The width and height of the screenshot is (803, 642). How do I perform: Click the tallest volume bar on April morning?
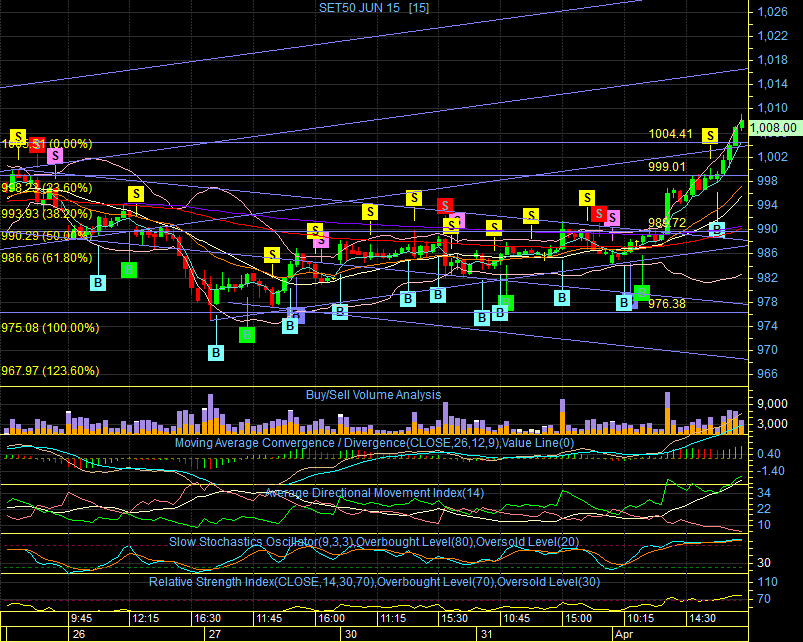(x=667, y=413)
